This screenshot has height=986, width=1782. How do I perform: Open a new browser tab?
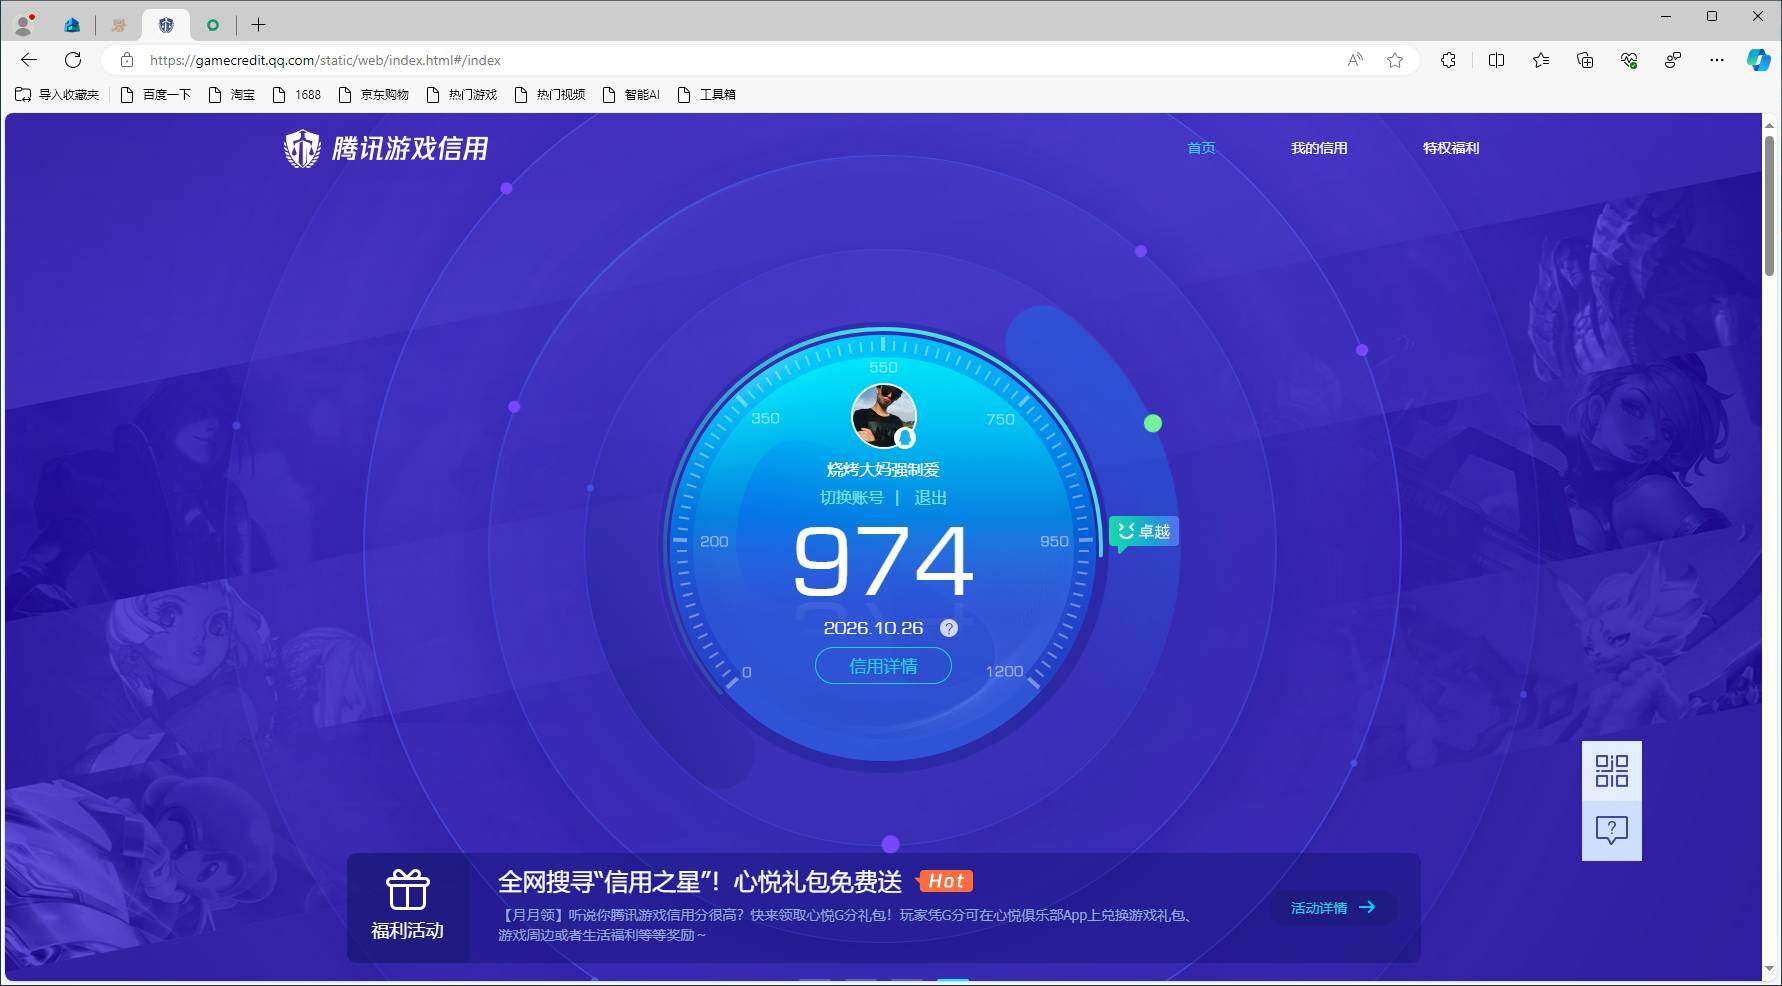258,24
